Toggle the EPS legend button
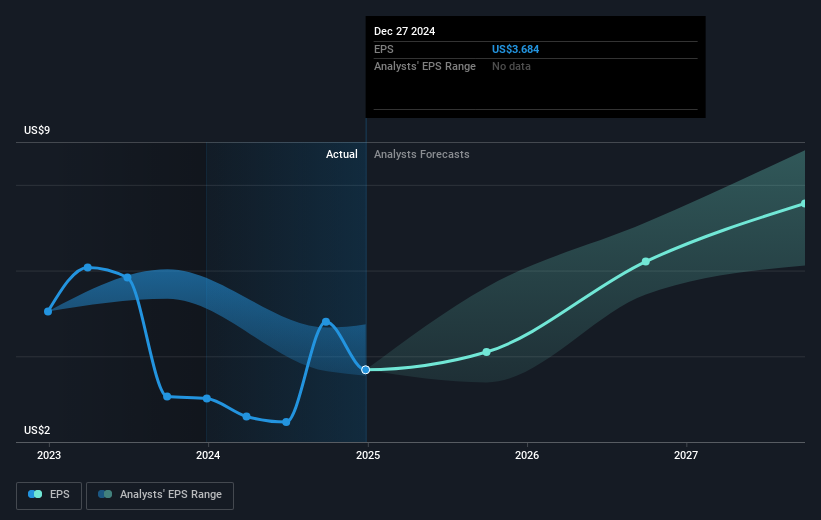The width and height of the screenshot is (821, 520). coord(49,495)
